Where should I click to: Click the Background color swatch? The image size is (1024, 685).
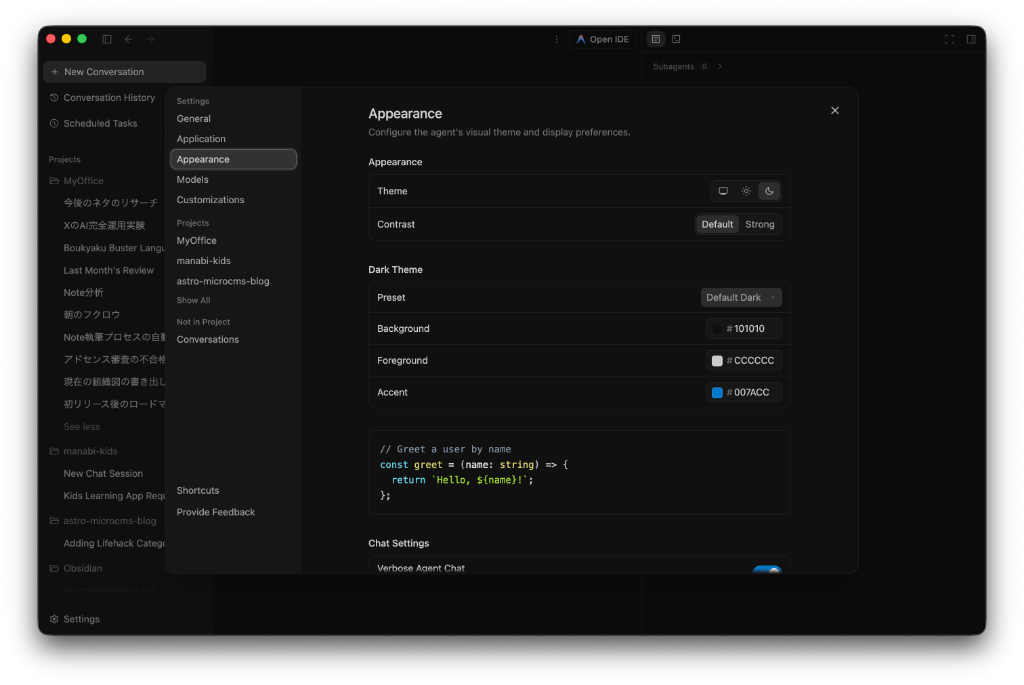point(717,329)
